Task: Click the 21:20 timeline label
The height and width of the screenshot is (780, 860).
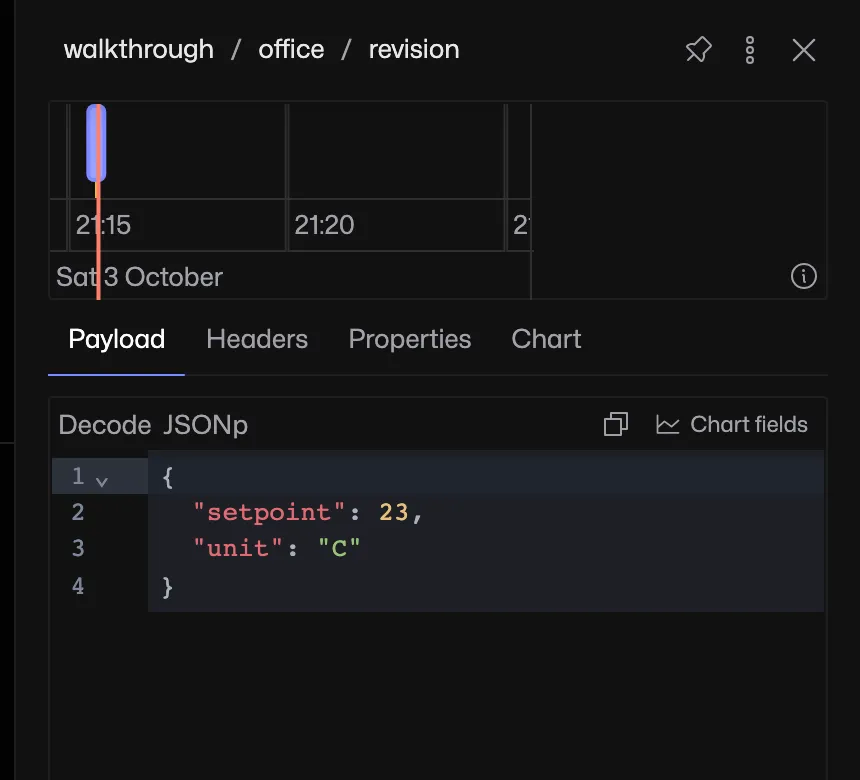Action: pyautogui.click(x=324, y=225)
